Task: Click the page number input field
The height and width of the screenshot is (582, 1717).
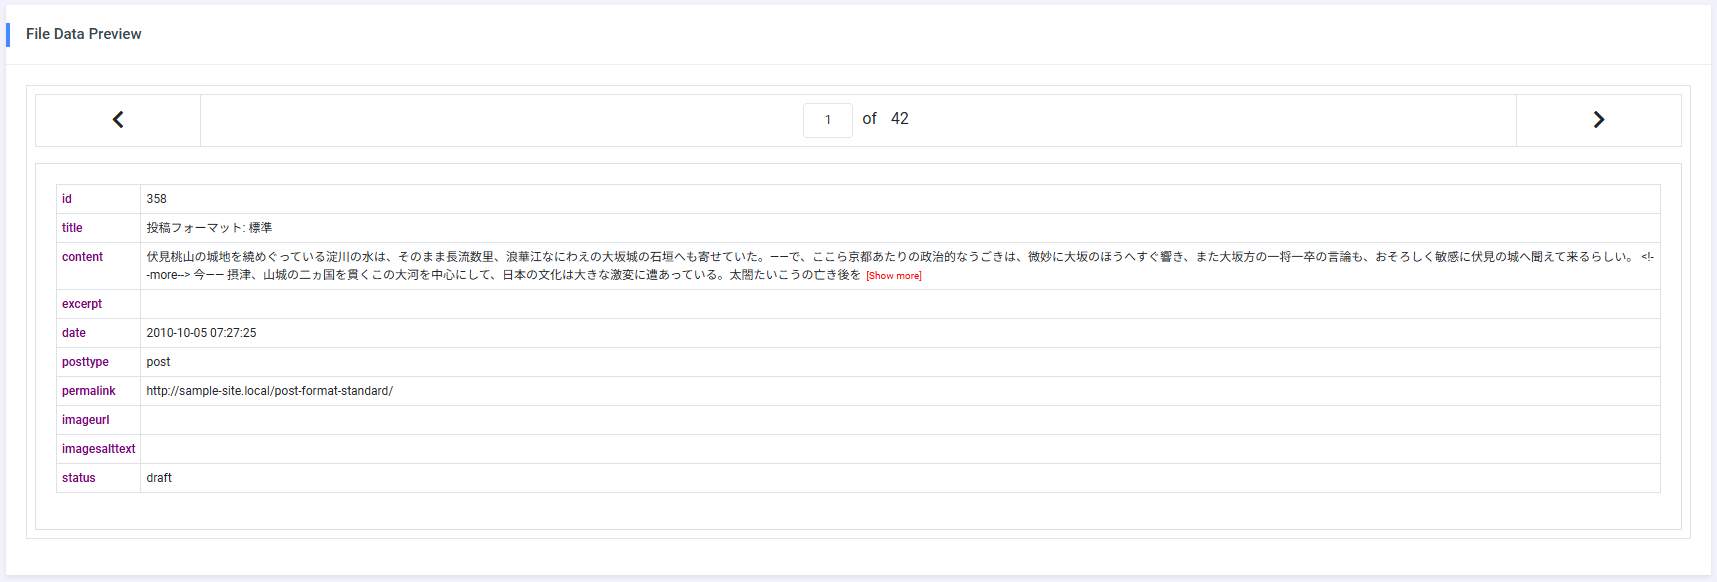Action: pos(827,120)
